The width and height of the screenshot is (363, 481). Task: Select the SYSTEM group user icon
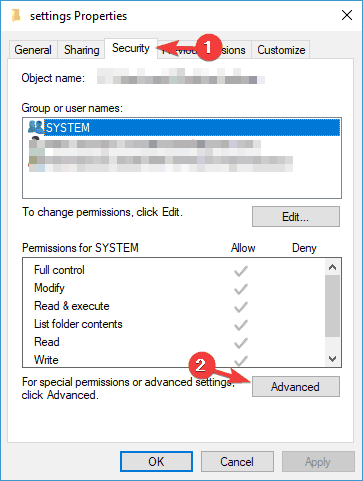click(x=36, y=127)
